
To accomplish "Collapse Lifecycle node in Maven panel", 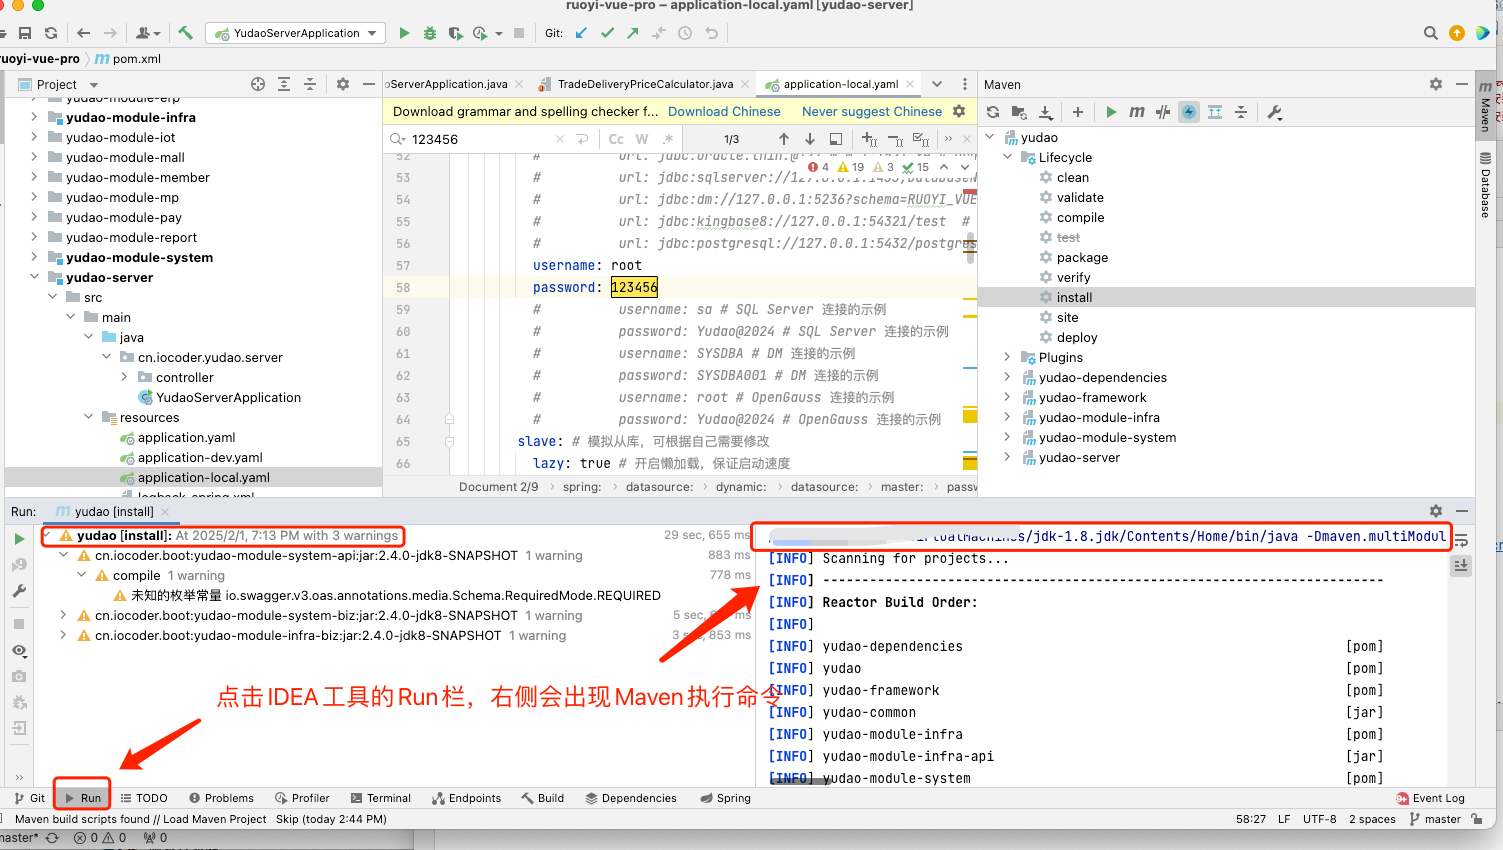I will click(1007, 157).
